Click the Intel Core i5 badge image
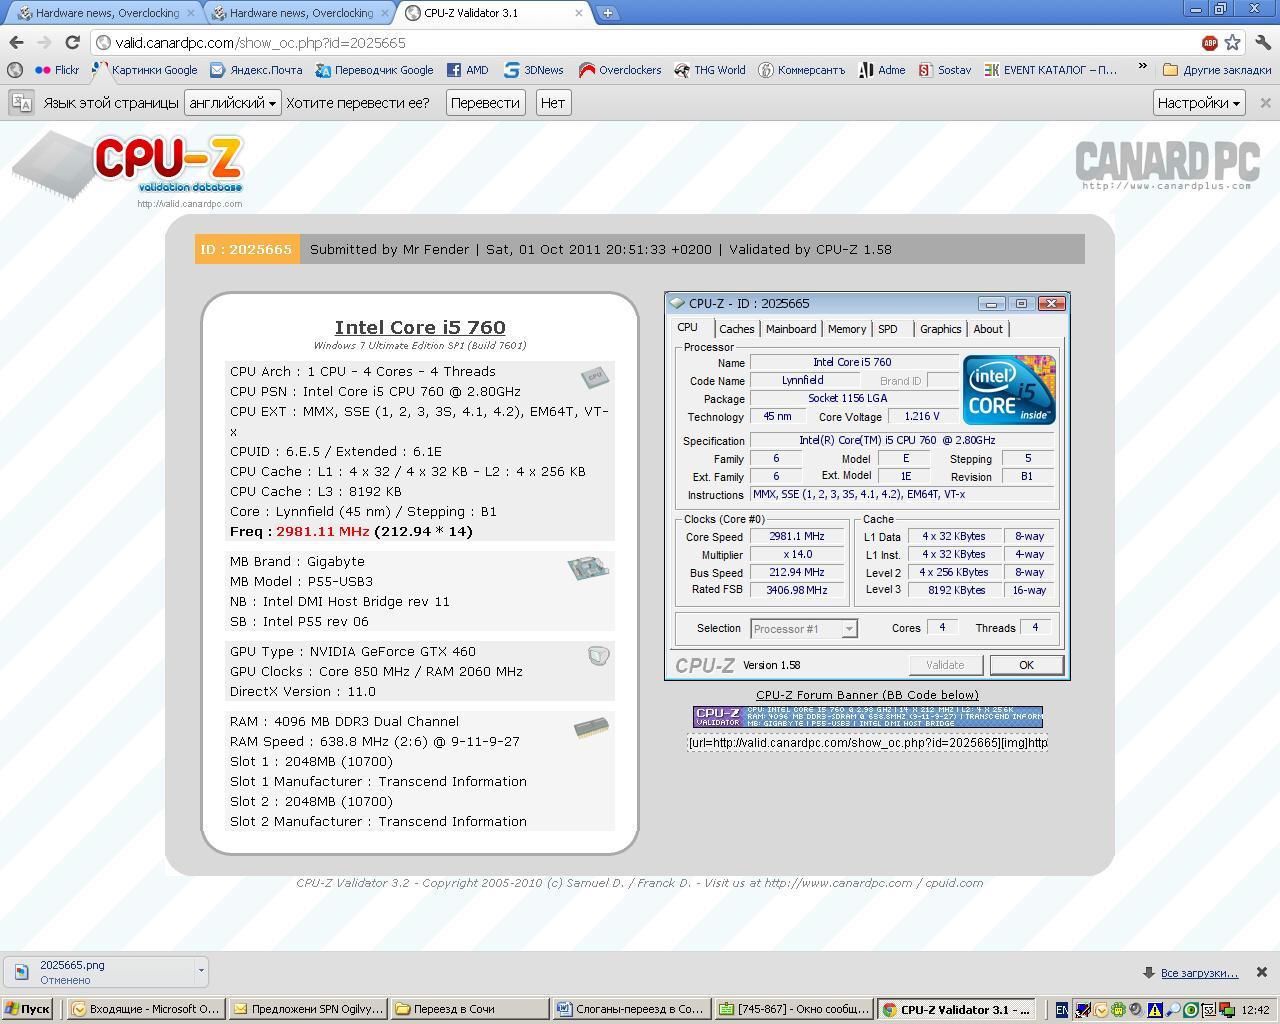The width and height of the screenshot is (1280, 1024). (1009, 390)
